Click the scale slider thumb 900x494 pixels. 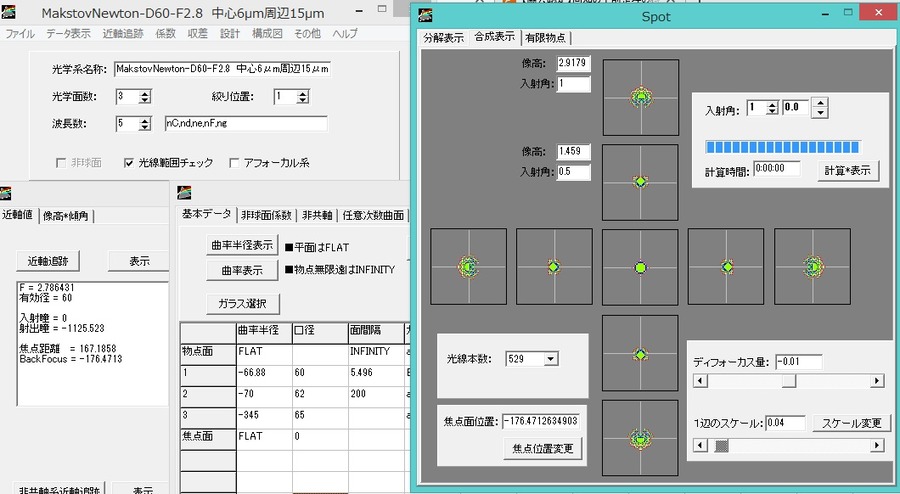click(721, 445)
